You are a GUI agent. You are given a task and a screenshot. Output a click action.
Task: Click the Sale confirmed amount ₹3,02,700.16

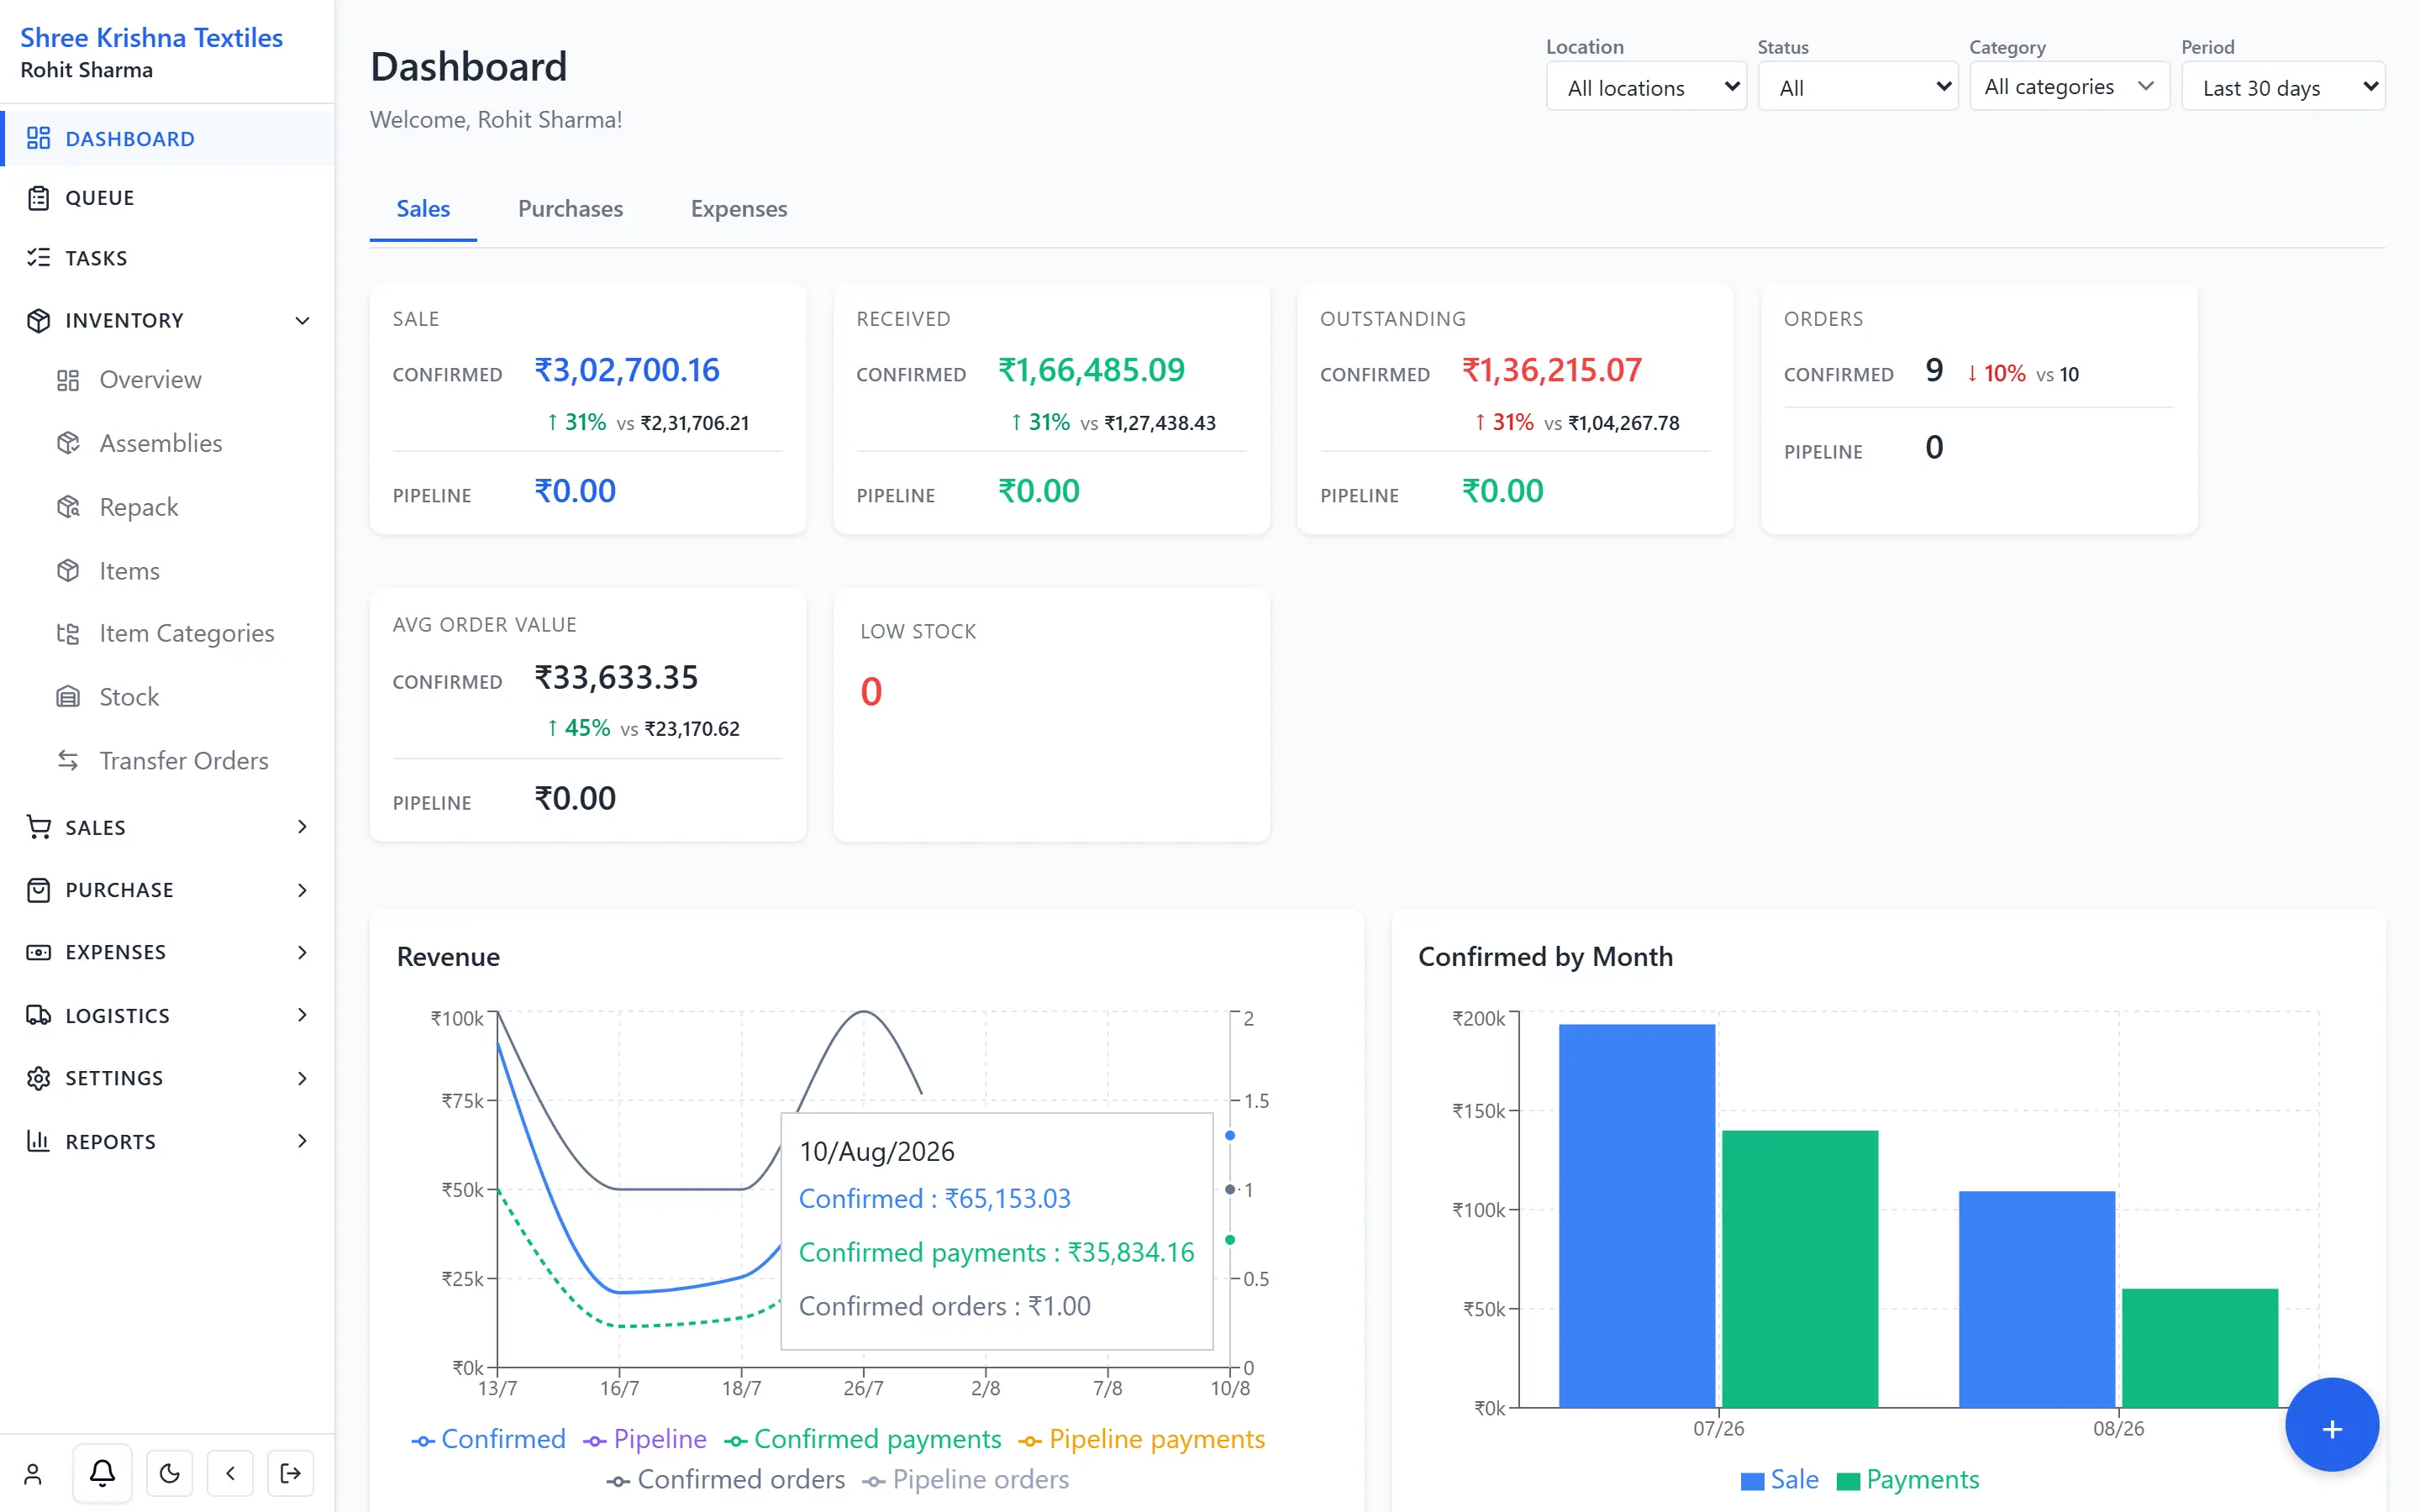627,370
